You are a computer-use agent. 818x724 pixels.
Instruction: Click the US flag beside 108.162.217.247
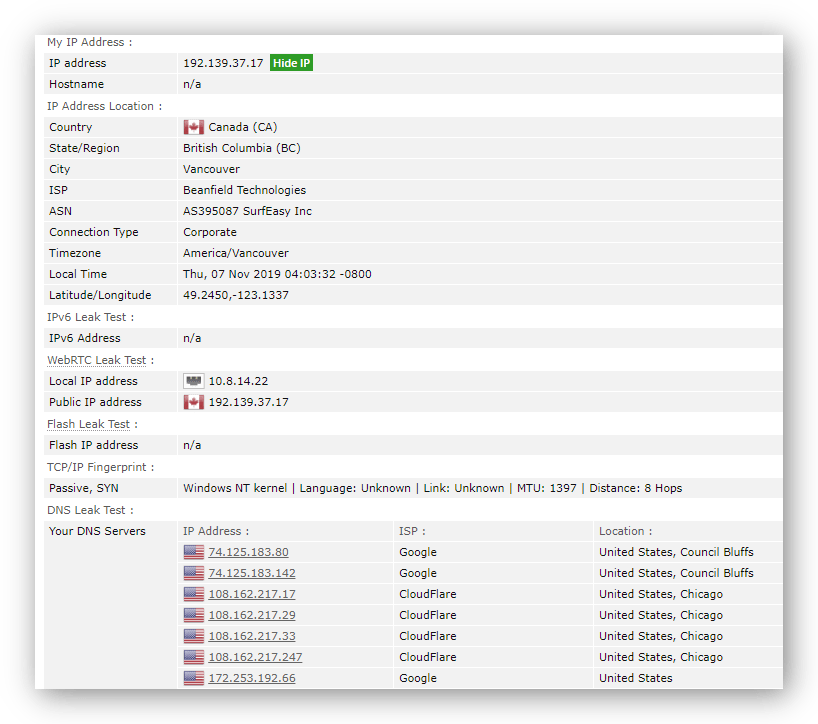click(x=194, y=657)
